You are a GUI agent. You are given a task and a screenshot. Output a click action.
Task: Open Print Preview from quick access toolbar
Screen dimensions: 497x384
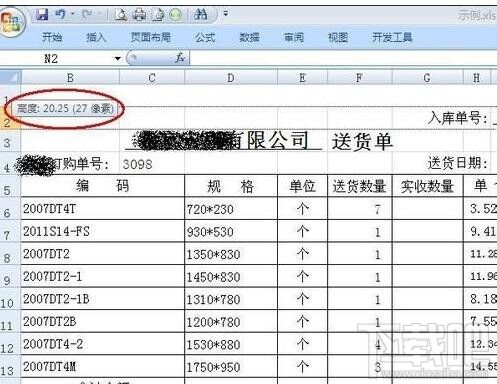tap(121, 15)
